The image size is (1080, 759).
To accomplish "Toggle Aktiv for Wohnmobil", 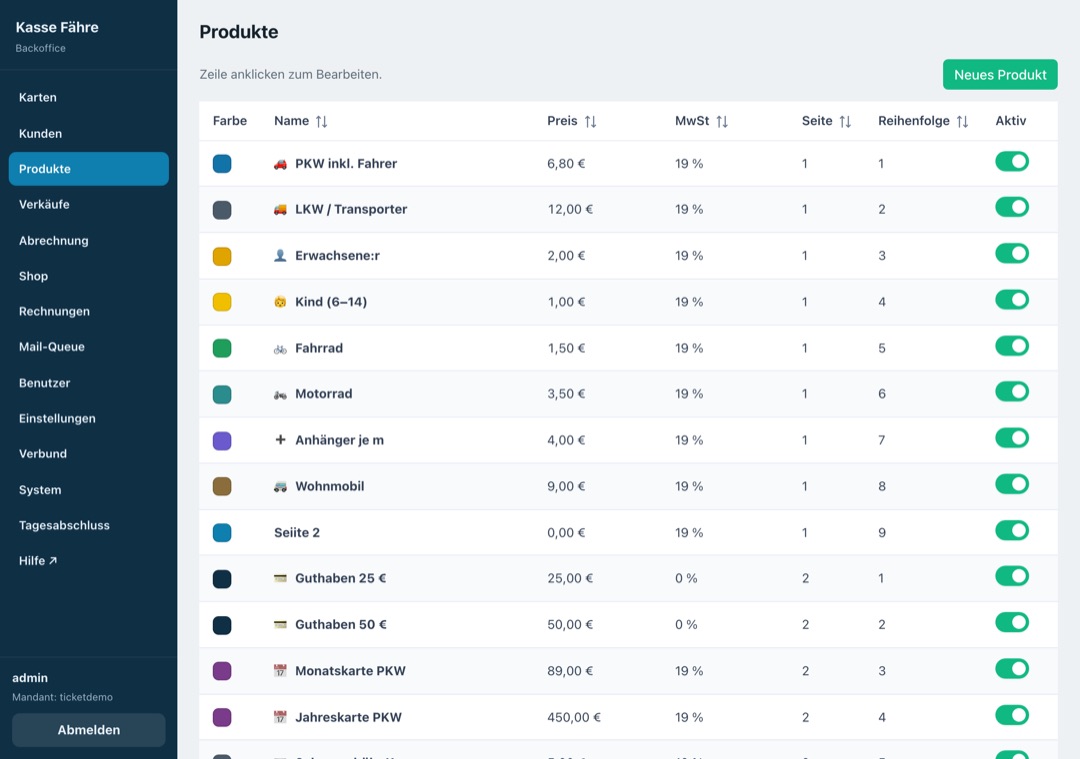I will tap(1012, 484).
